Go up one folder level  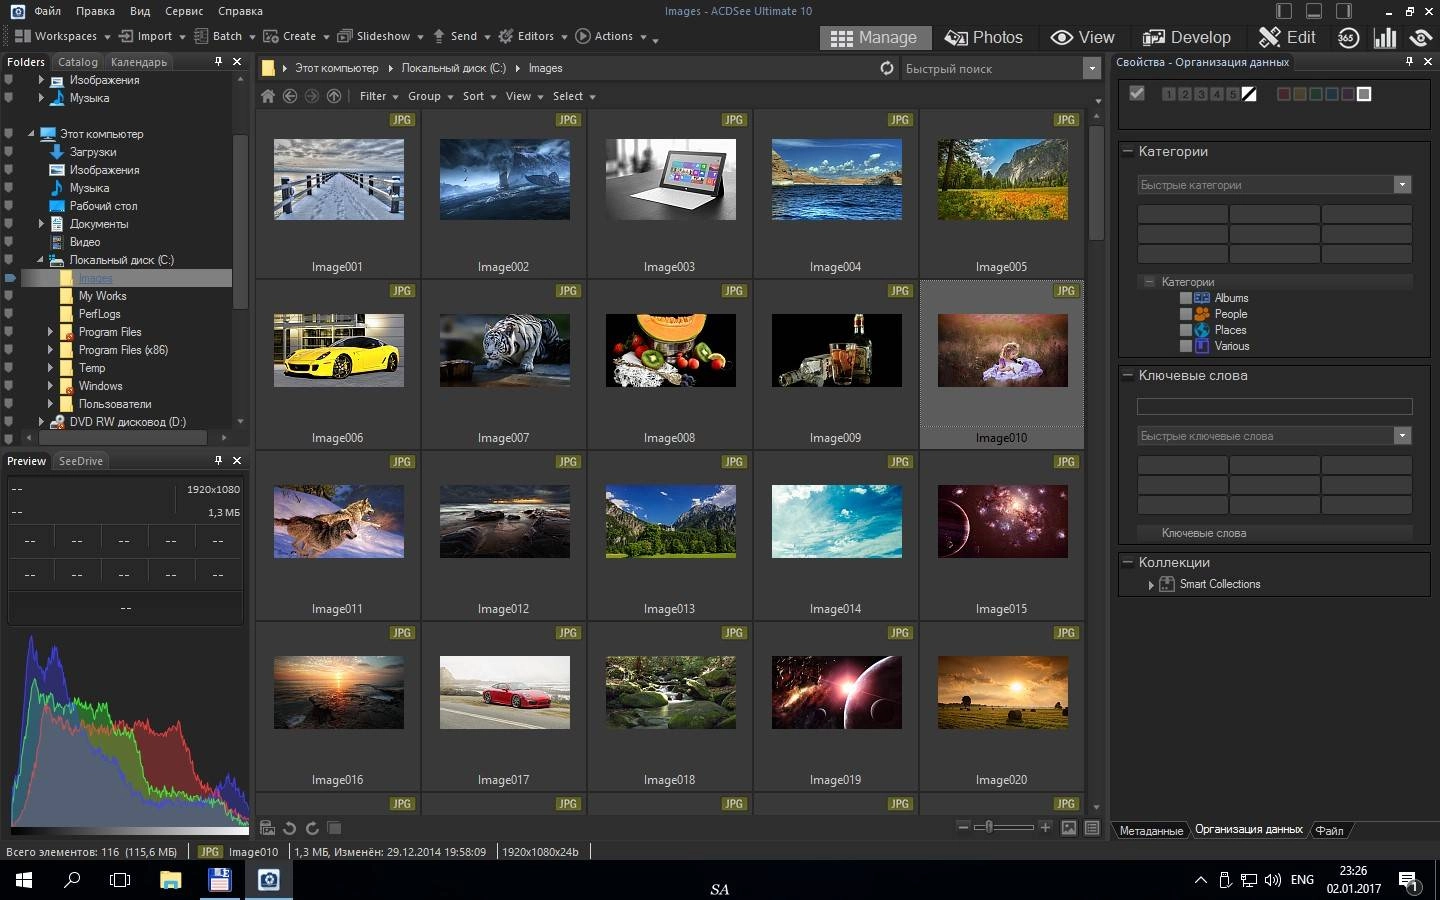[334, 96]
